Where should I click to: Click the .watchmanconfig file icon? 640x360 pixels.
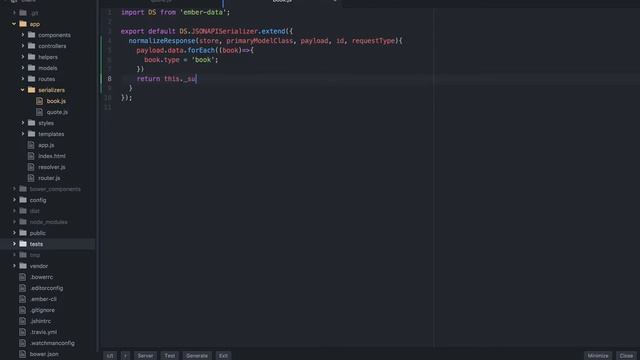point(23,343)
